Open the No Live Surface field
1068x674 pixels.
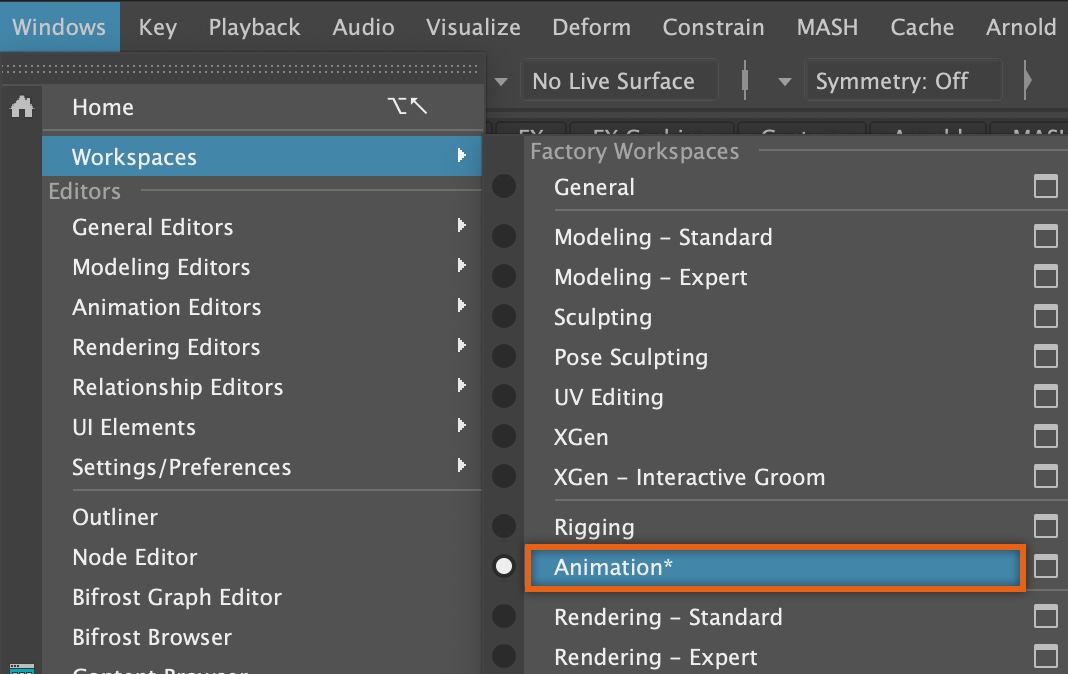click(x=619, y=81)
